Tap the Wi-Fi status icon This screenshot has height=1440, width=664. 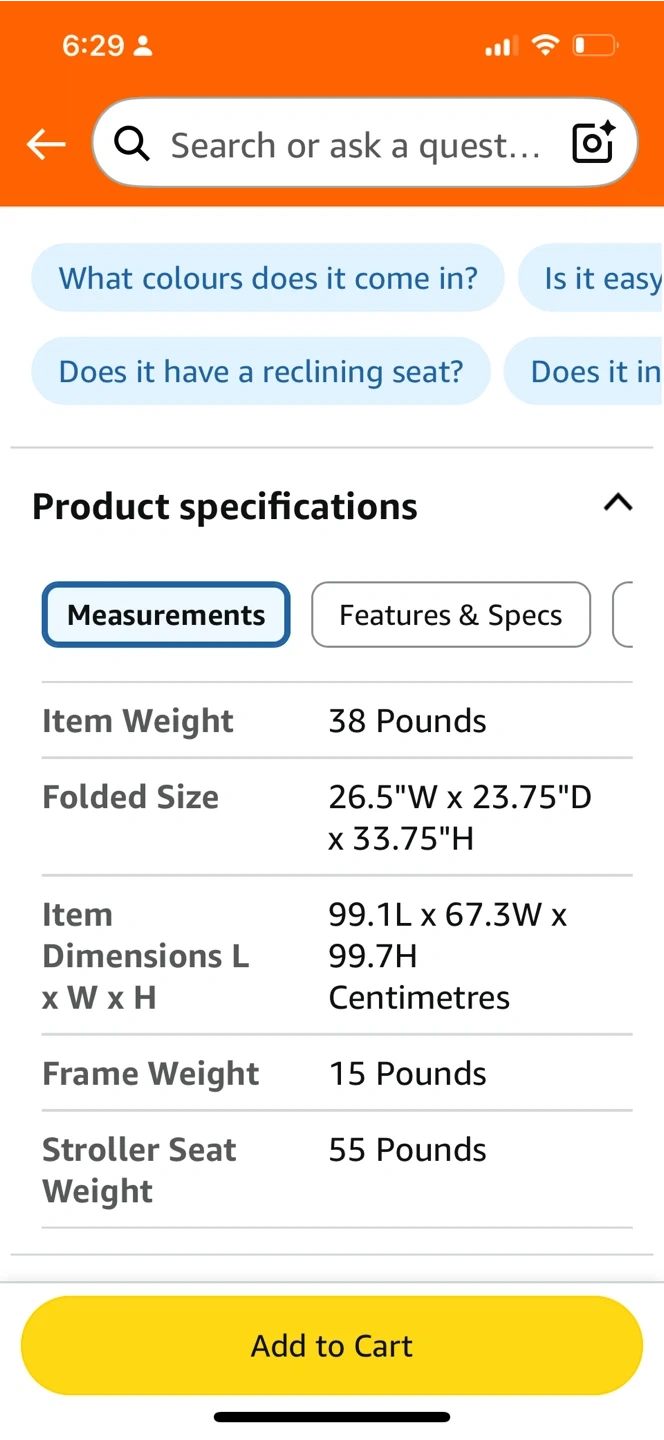click(x=545, y=45)
